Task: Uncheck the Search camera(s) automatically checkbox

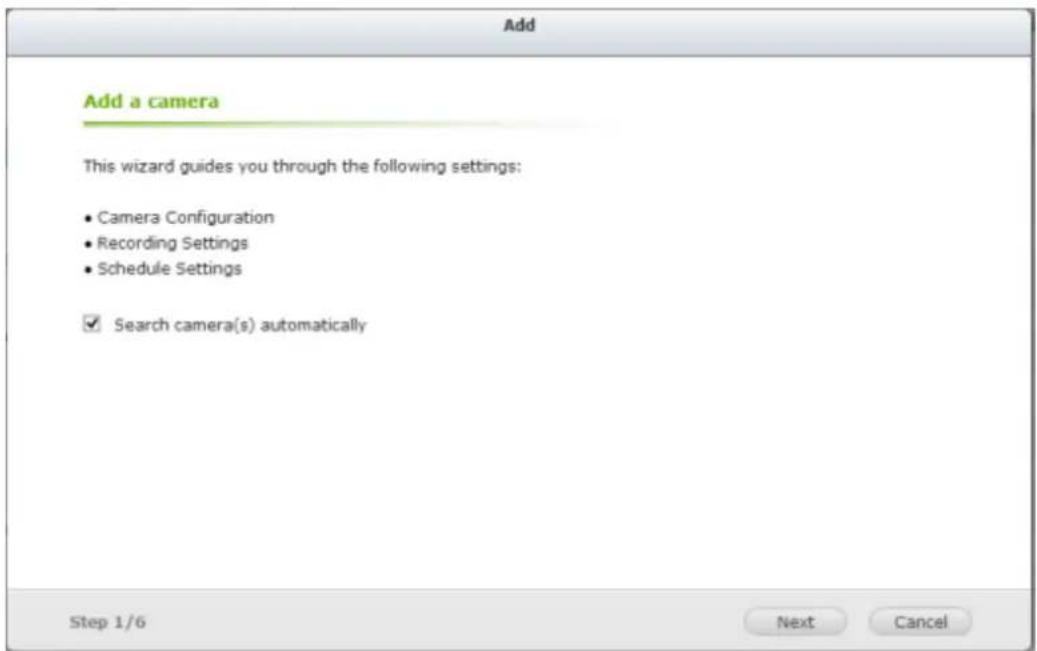Action: (x=92, y=324)
